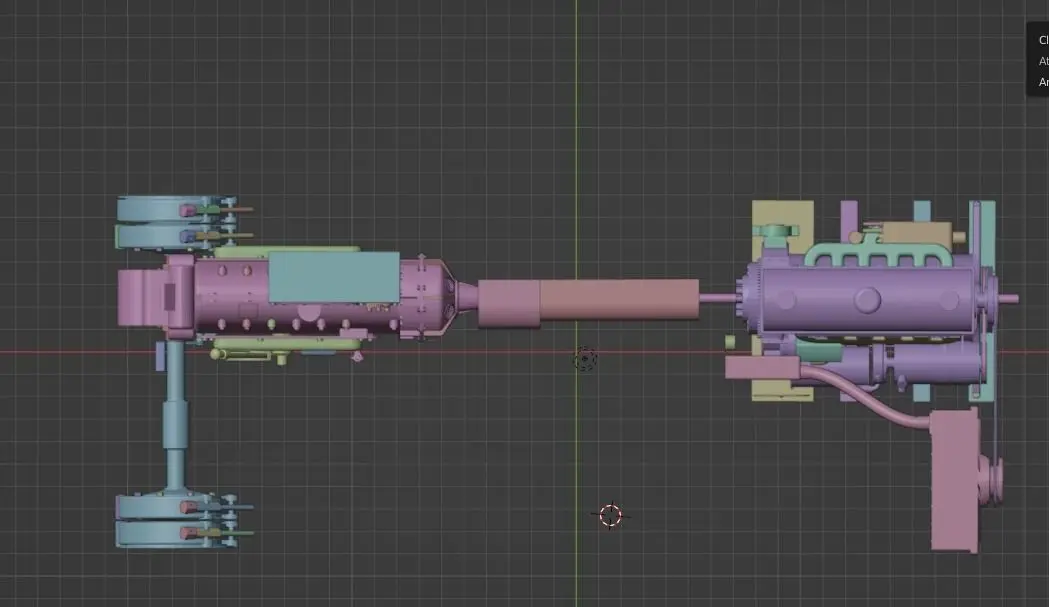Select the vertical teal rear axle tube

175,415
